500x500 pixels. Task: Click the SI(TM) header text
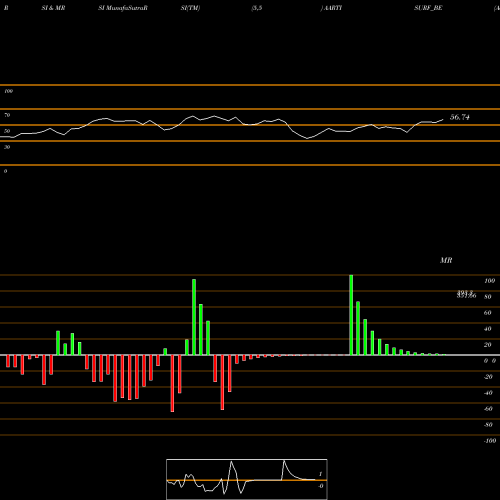tap(190, 8)
